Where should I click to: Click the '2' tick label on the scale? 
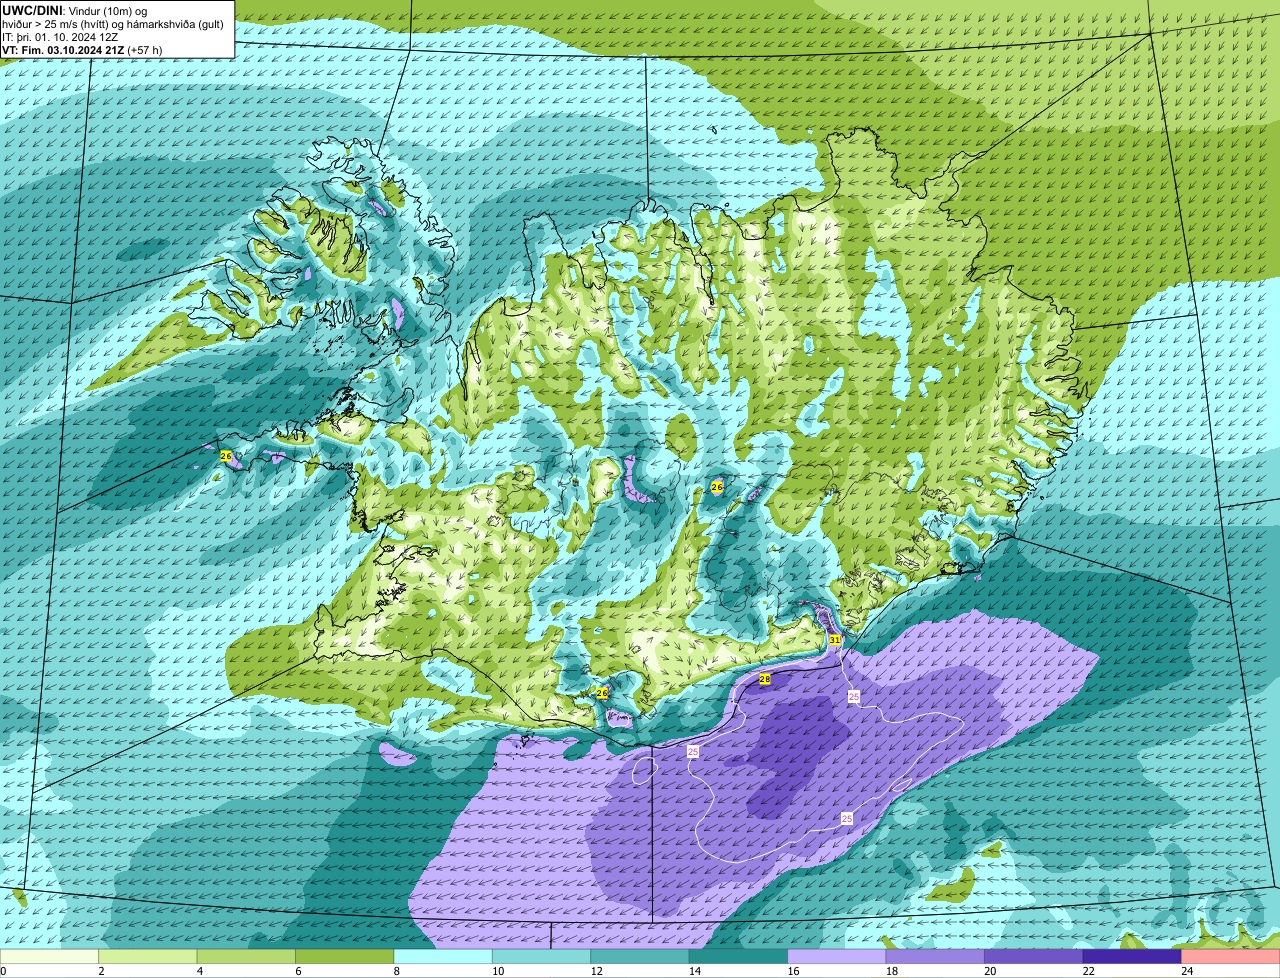(x=100, y=971)
